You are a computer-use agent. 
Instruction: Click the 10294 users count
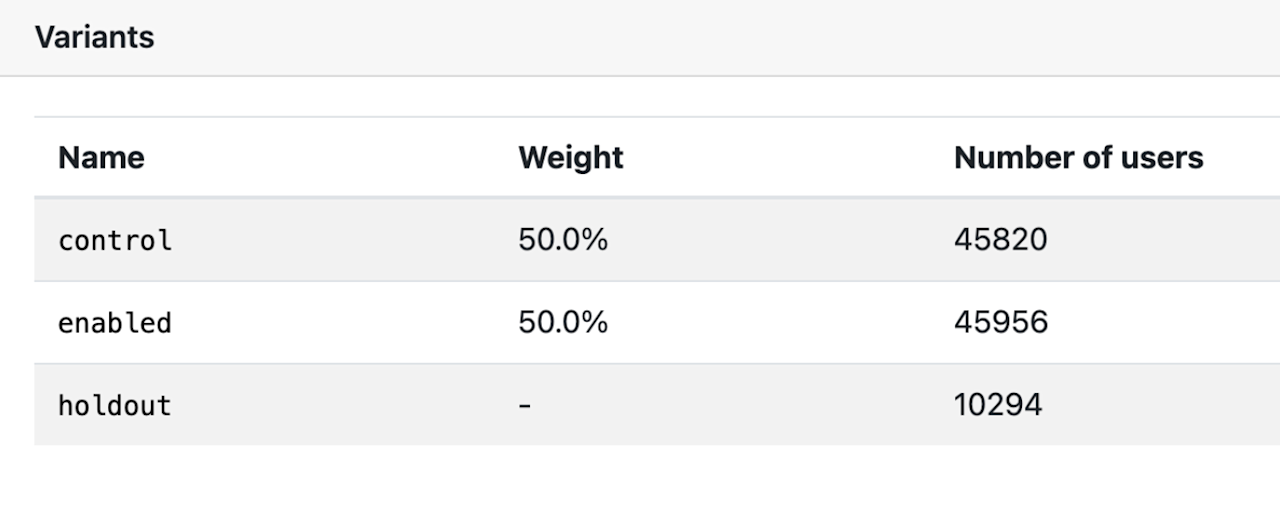[998, 404]
